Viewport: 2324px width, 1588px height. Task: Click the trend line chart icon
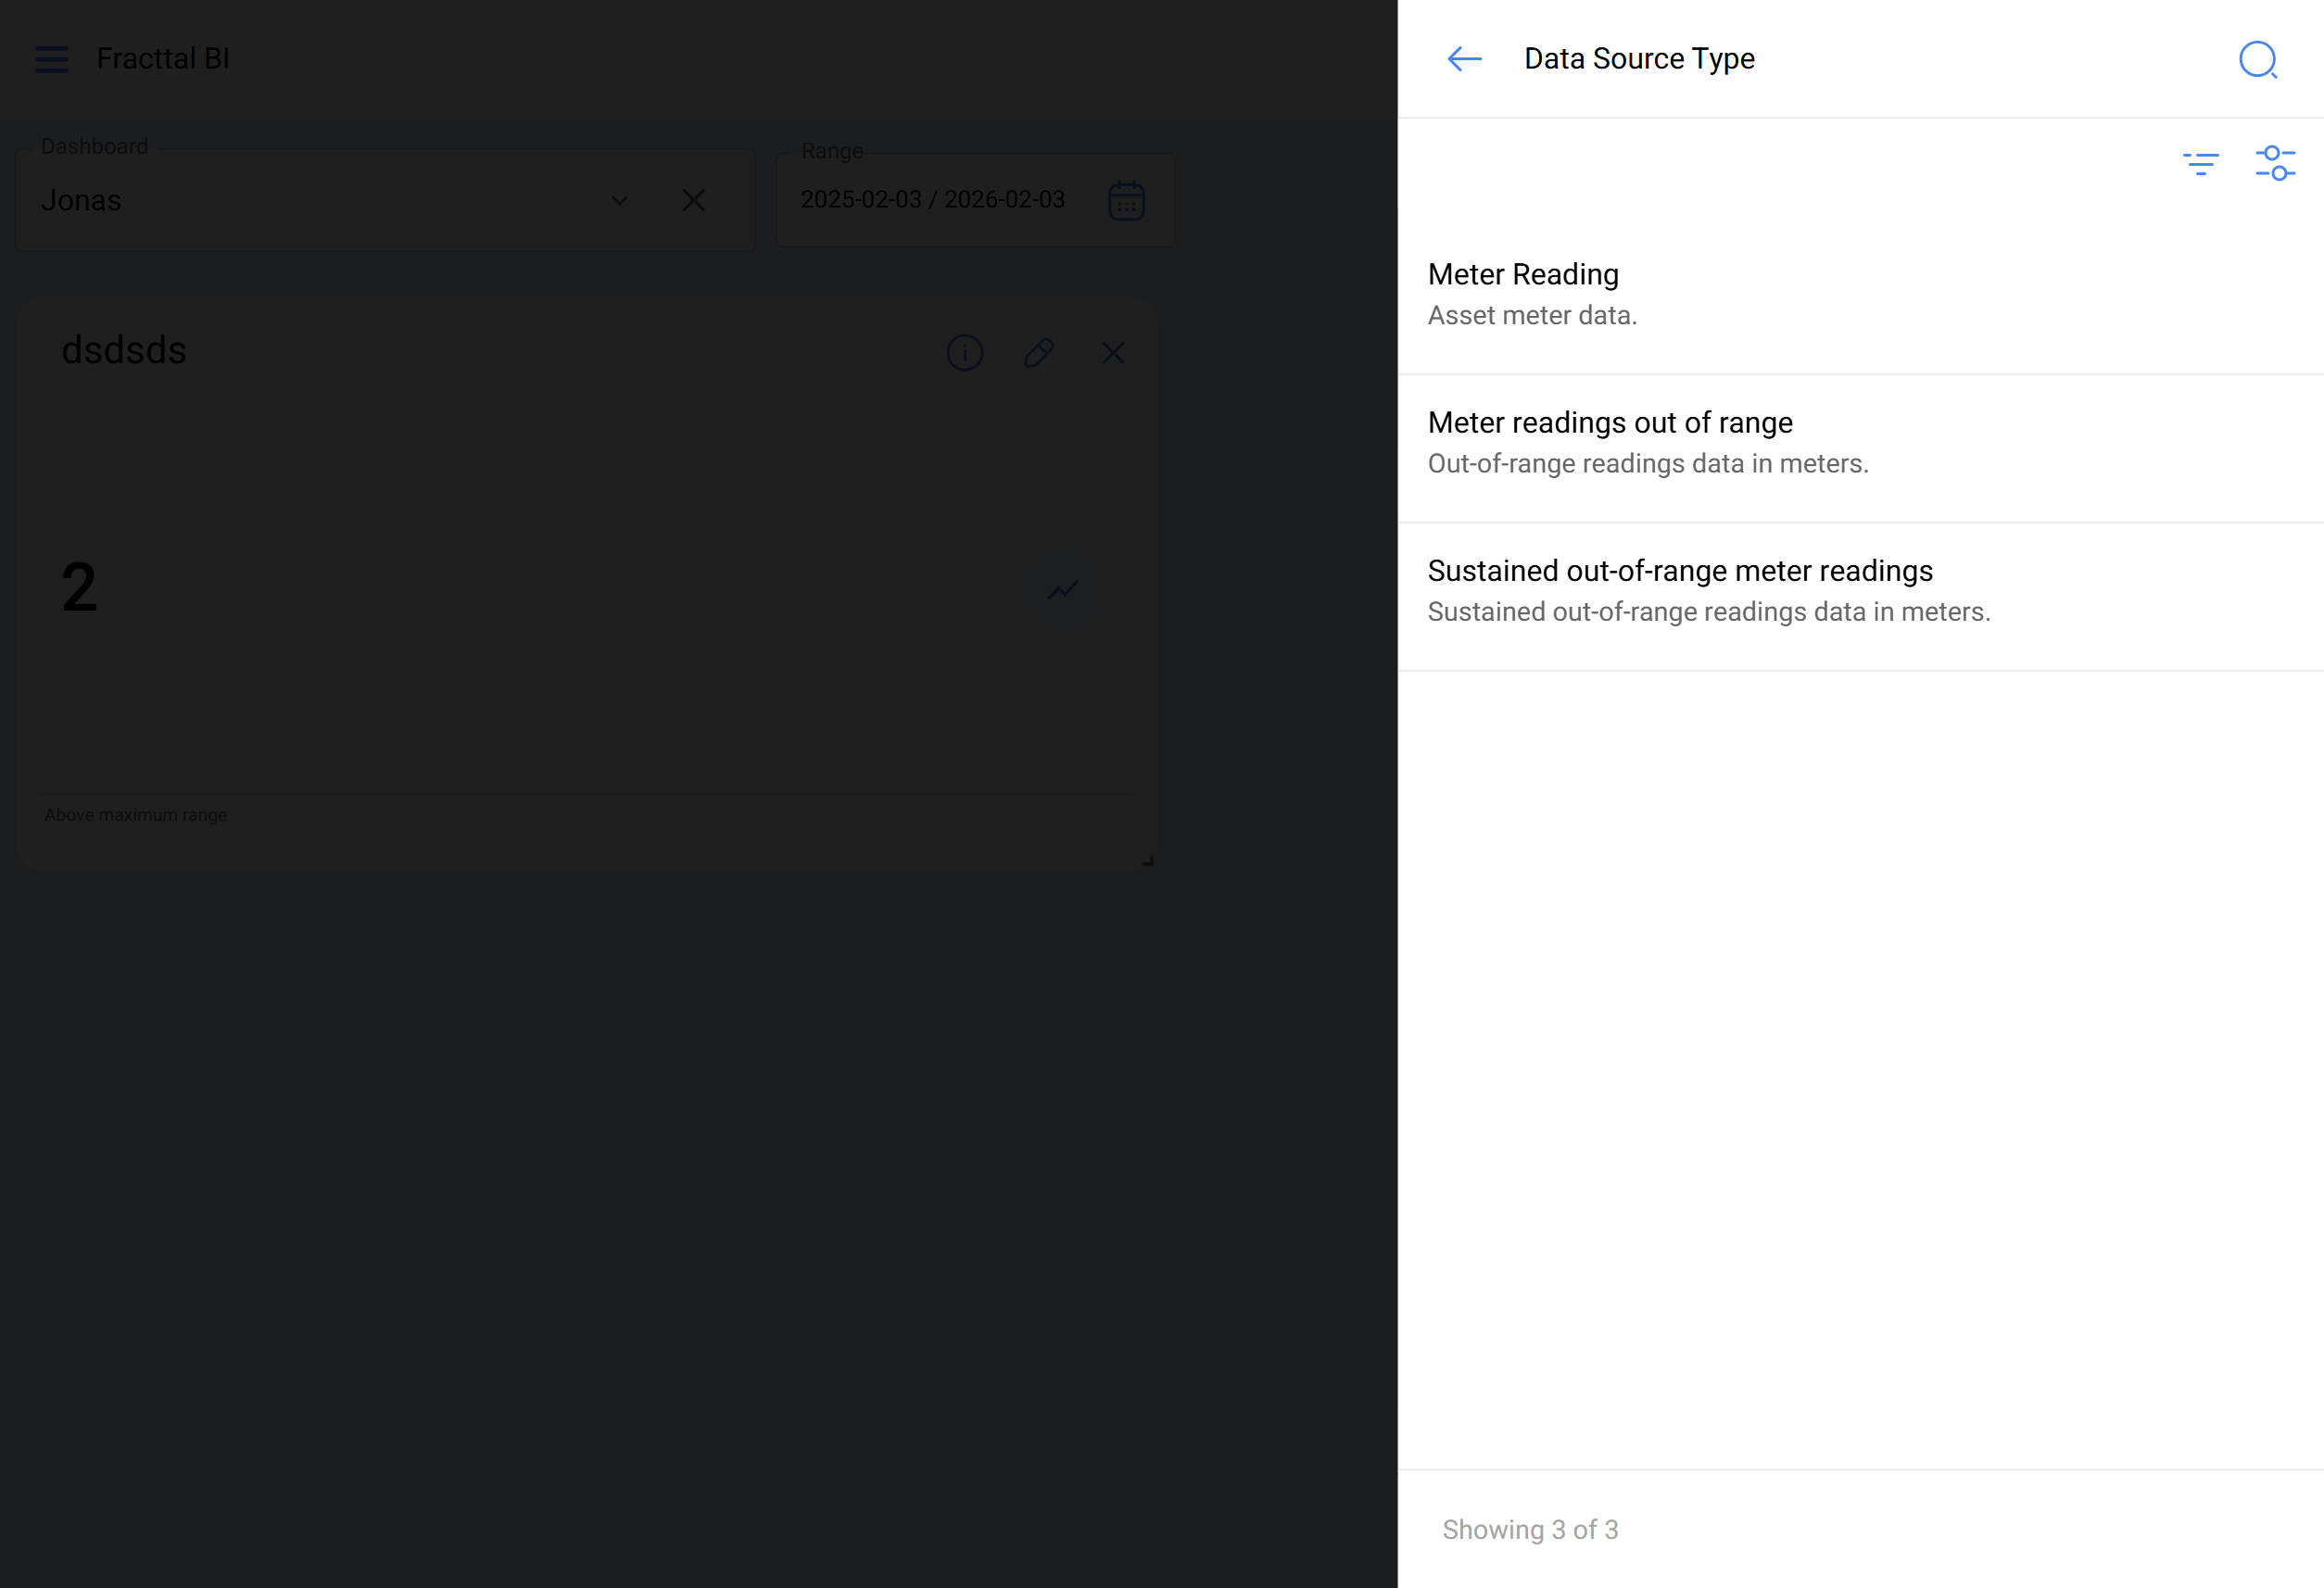[1063, 589]
